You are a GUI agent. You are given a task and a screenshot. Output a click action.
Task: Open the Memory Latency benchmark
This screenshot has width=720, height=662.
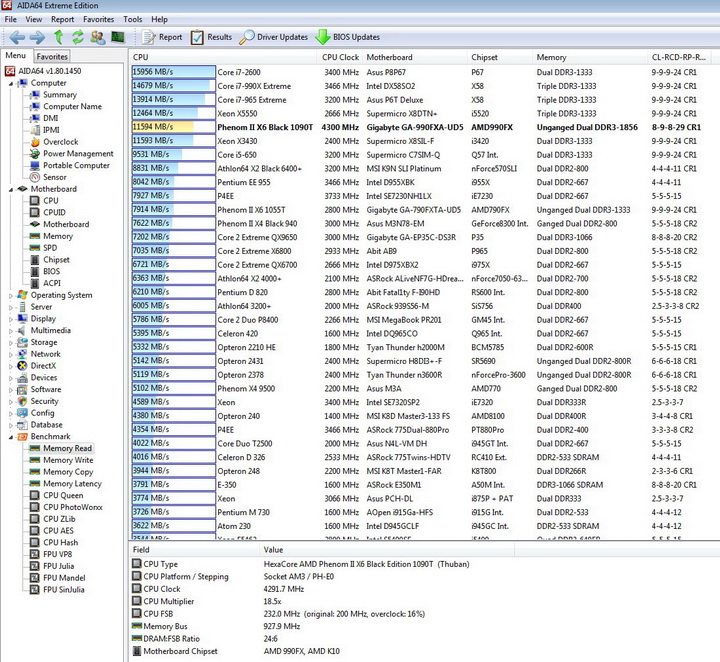tap(71, 484)
